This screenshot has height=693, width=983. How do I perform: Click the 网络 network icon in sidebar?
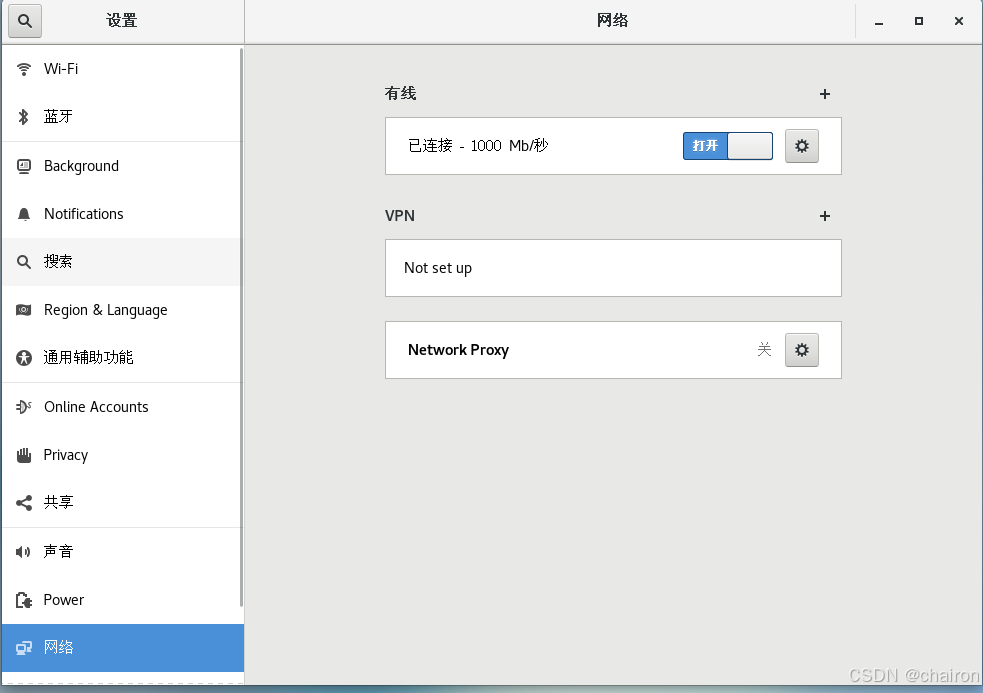[24, 648]
